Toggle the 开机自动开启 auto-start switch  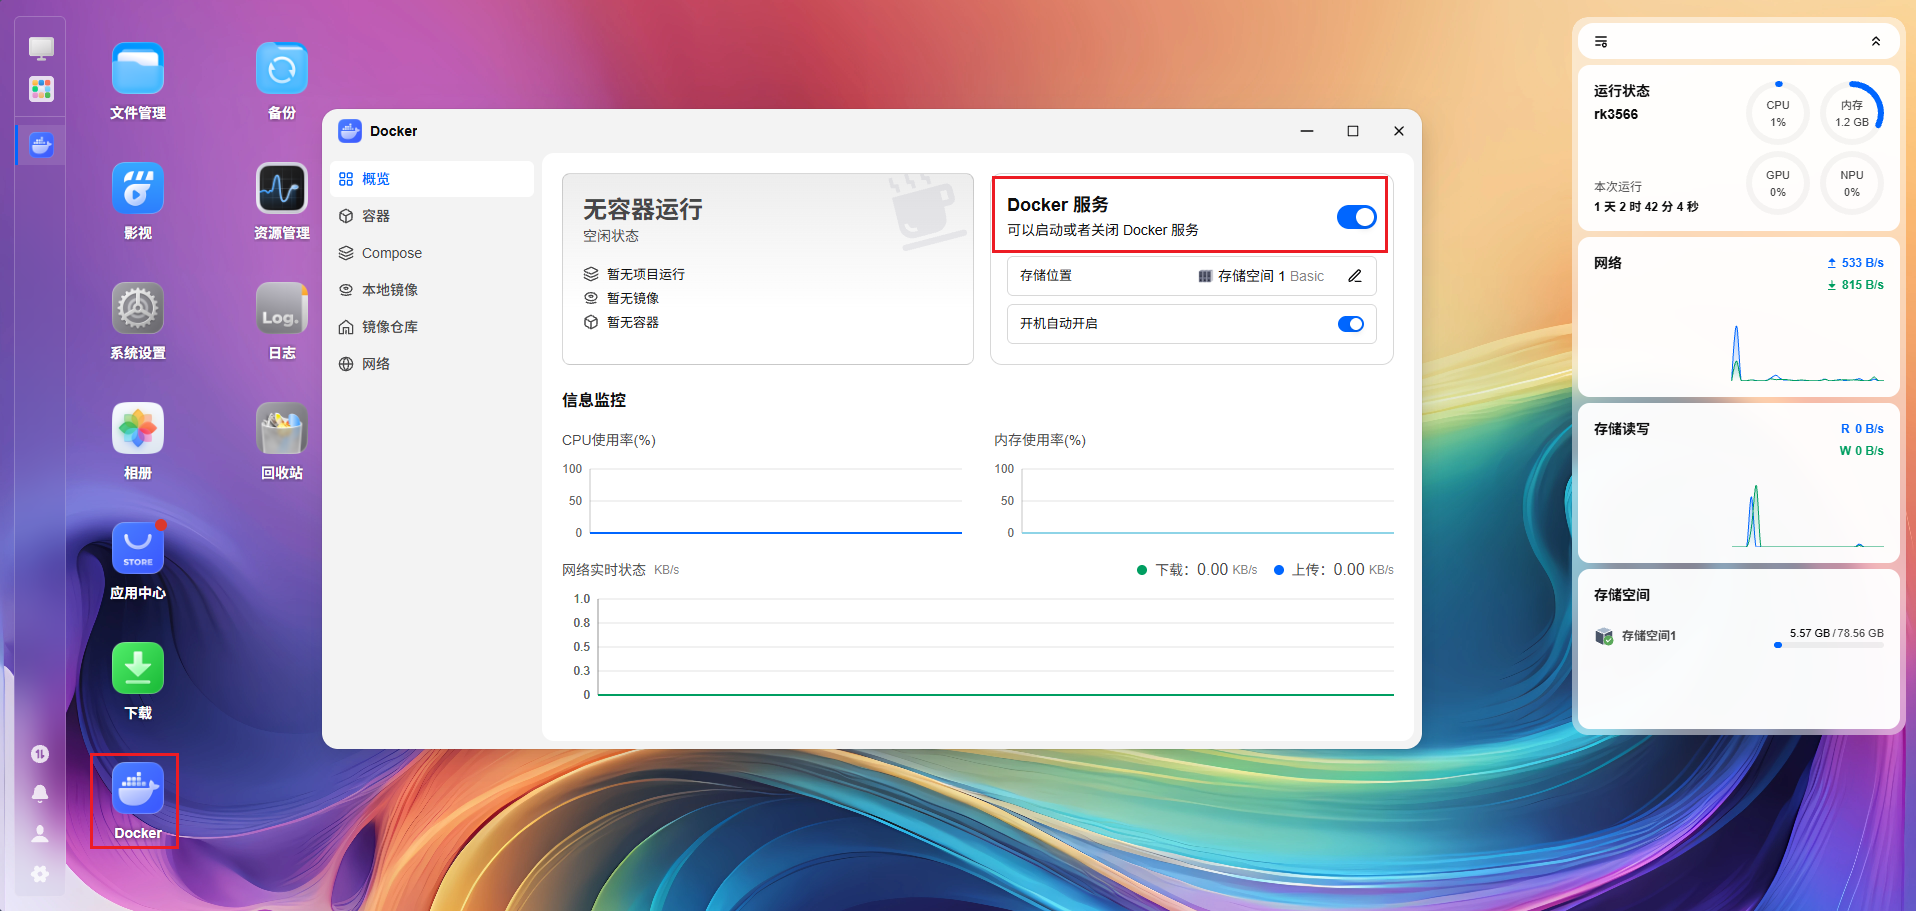(1351, 324)
